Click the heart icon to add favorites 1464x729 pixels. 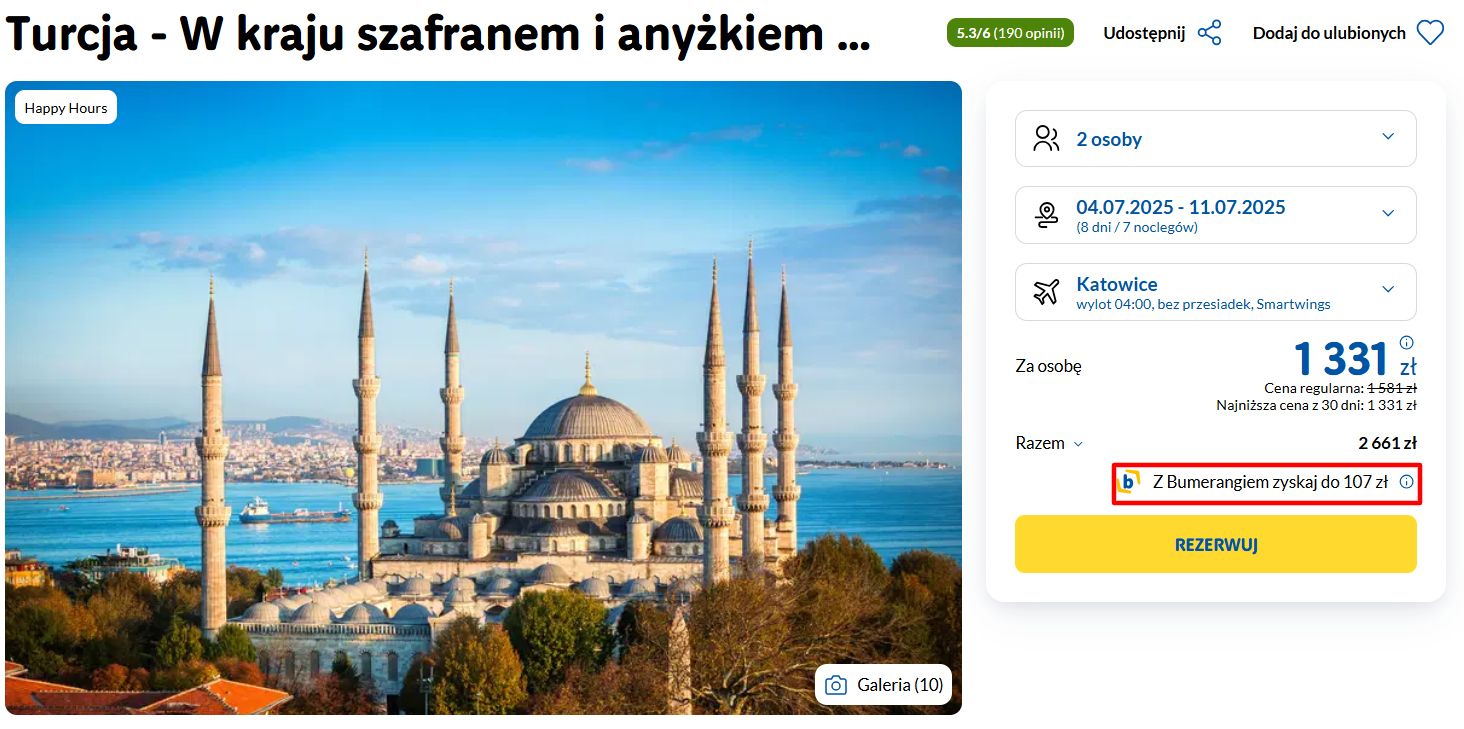[1431, 33]
